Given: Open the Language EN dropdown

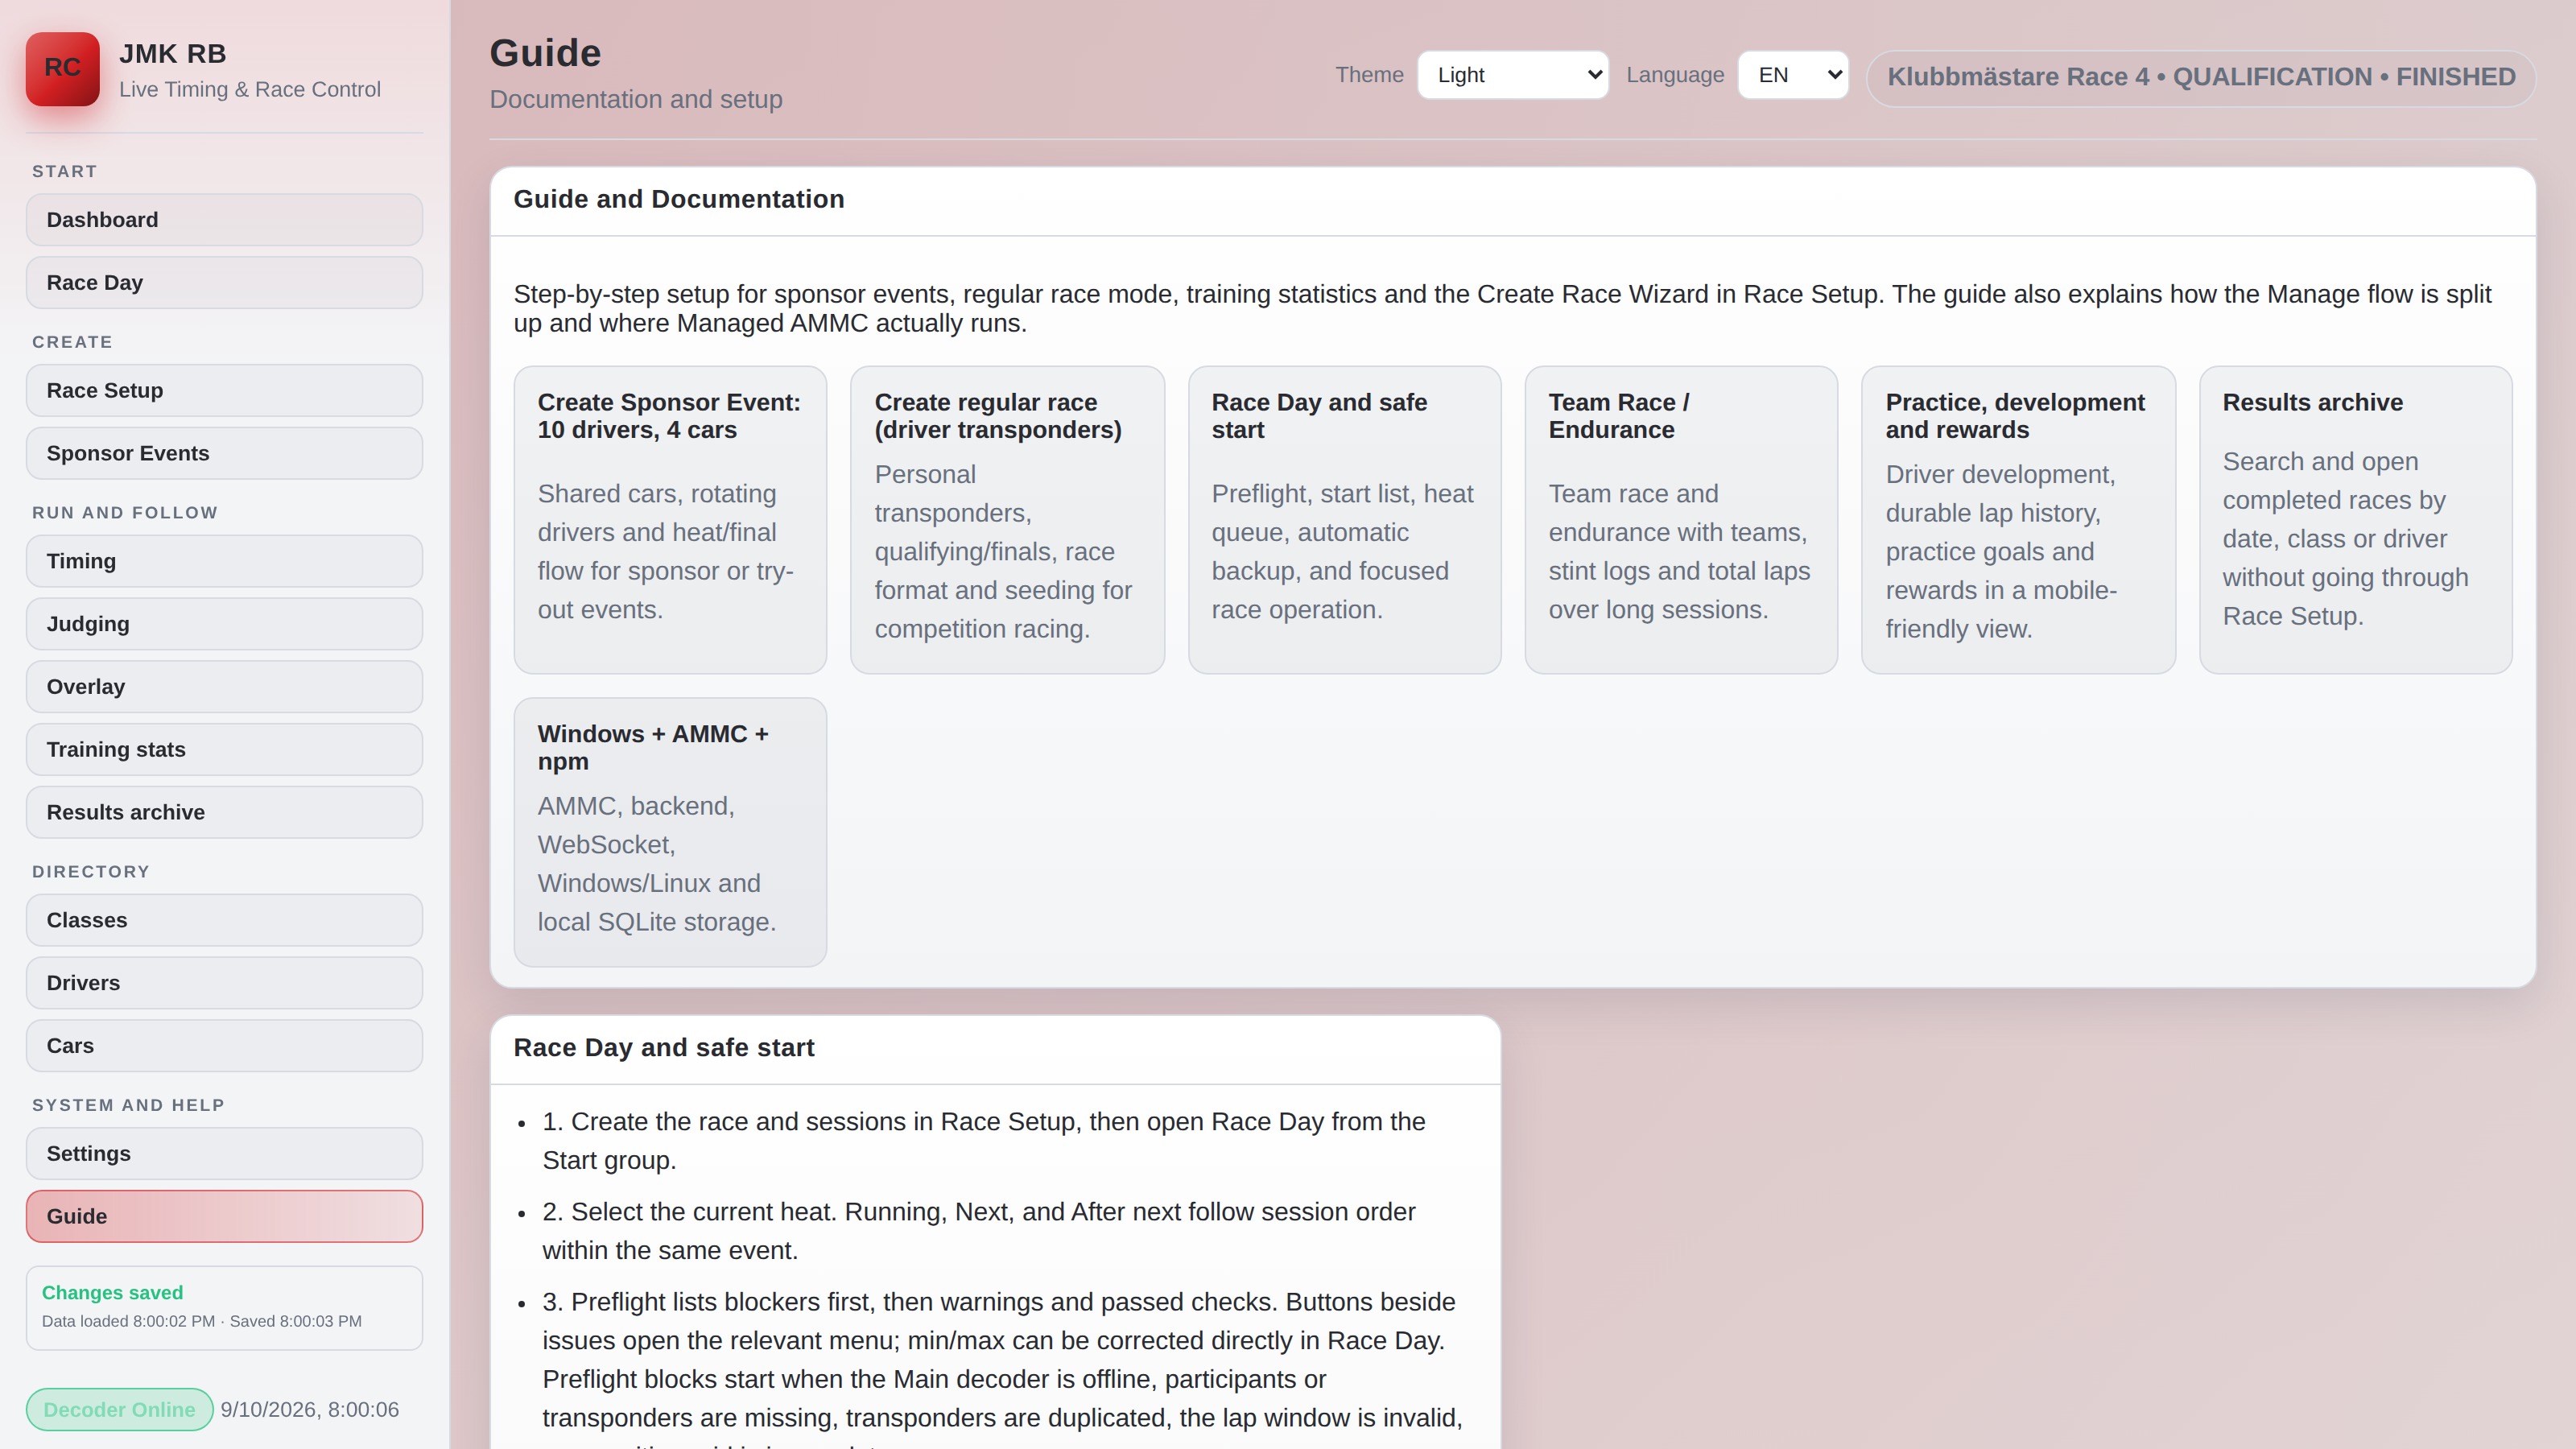Looking at the screenshot, I should 1793,75.
